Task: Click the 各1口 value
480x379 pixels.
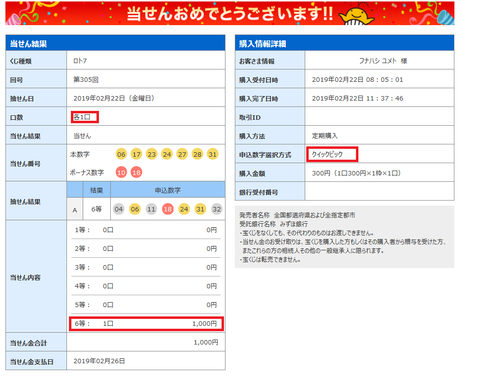Action: coord(82,117)
